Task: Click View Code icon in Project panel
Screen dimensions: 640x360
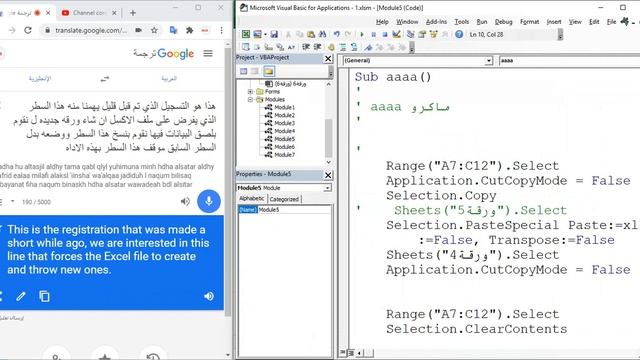Action: tap(244, 71)
